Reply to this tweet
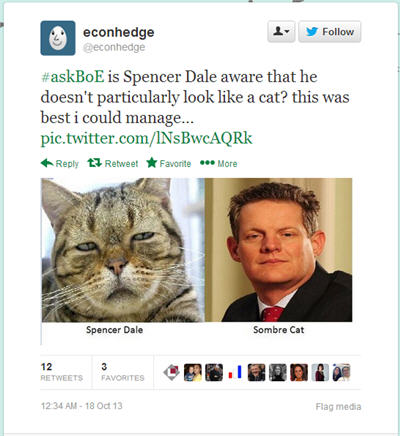The width and height of the screenshot is (400, 436). click(x=60, y=163)
